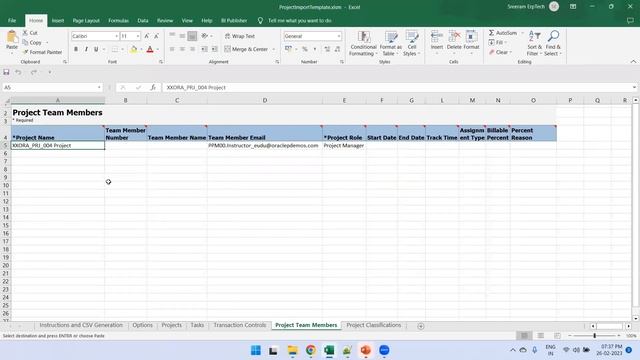Apply the yellow fill color

pos(133,49)
